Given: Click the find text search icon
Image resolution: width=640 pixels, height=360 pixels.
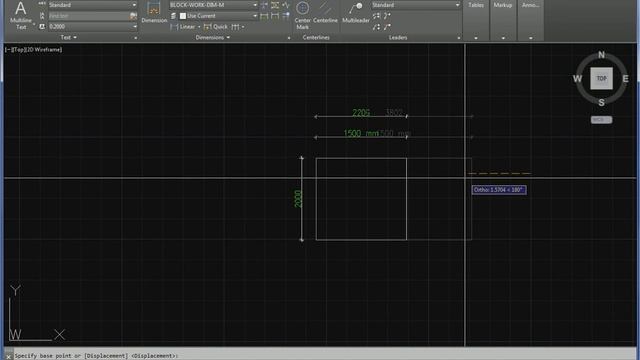Looking at the screenshot, I should pyautogui.click(x=133, y=16).
